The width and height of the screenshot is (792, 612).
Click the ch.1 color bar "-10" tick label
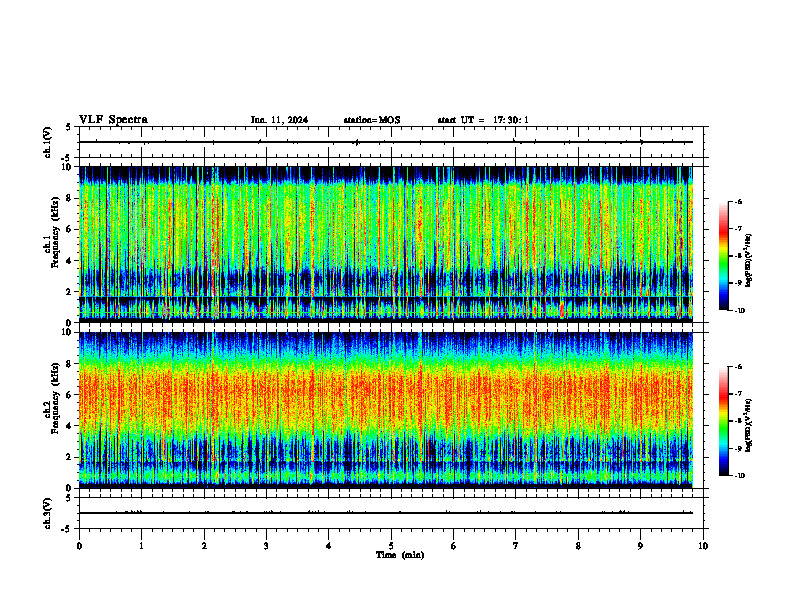point(739,311)
